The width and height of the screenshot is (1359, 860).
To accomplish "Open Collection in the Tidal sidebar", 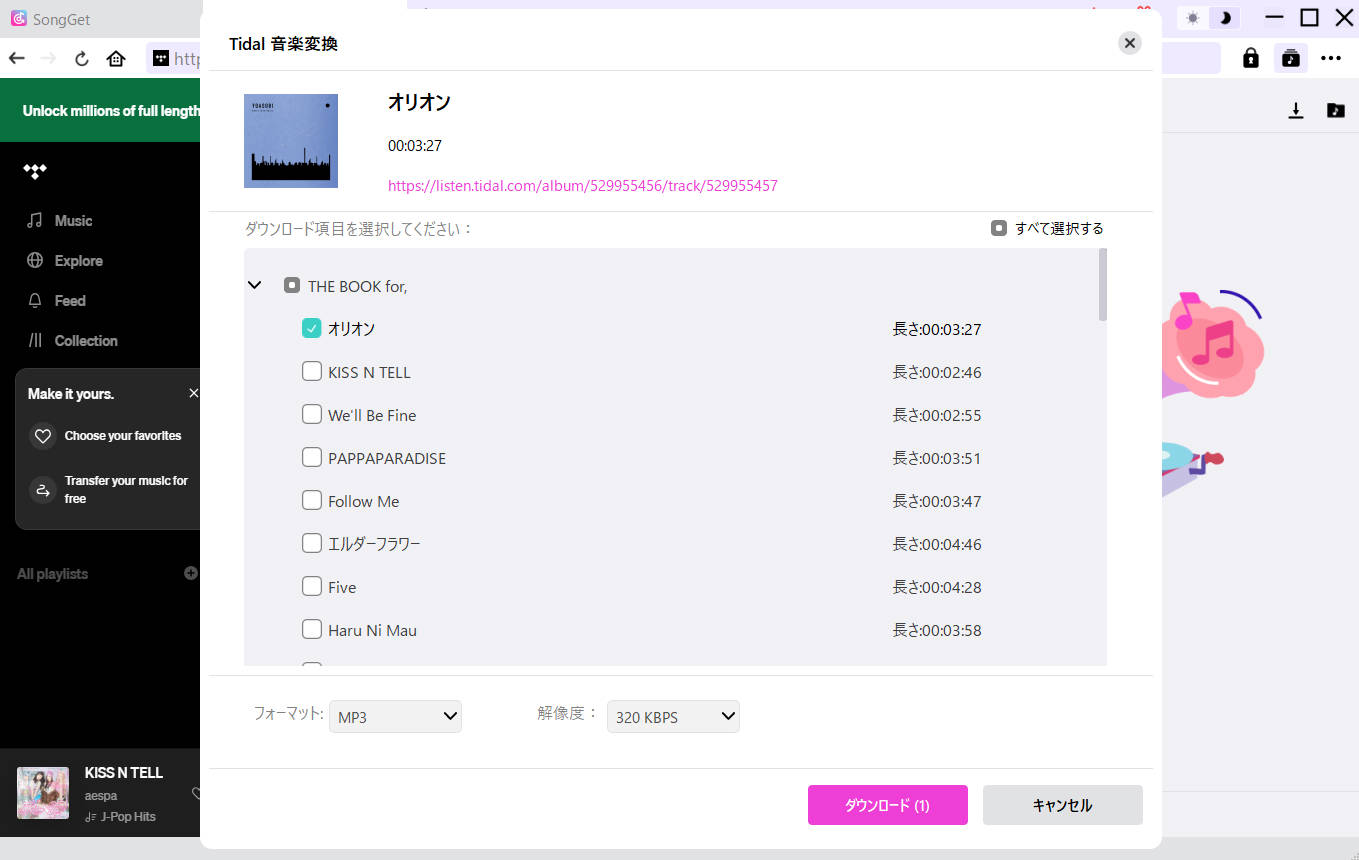I will pyautogui.click(x=72, y=340).
